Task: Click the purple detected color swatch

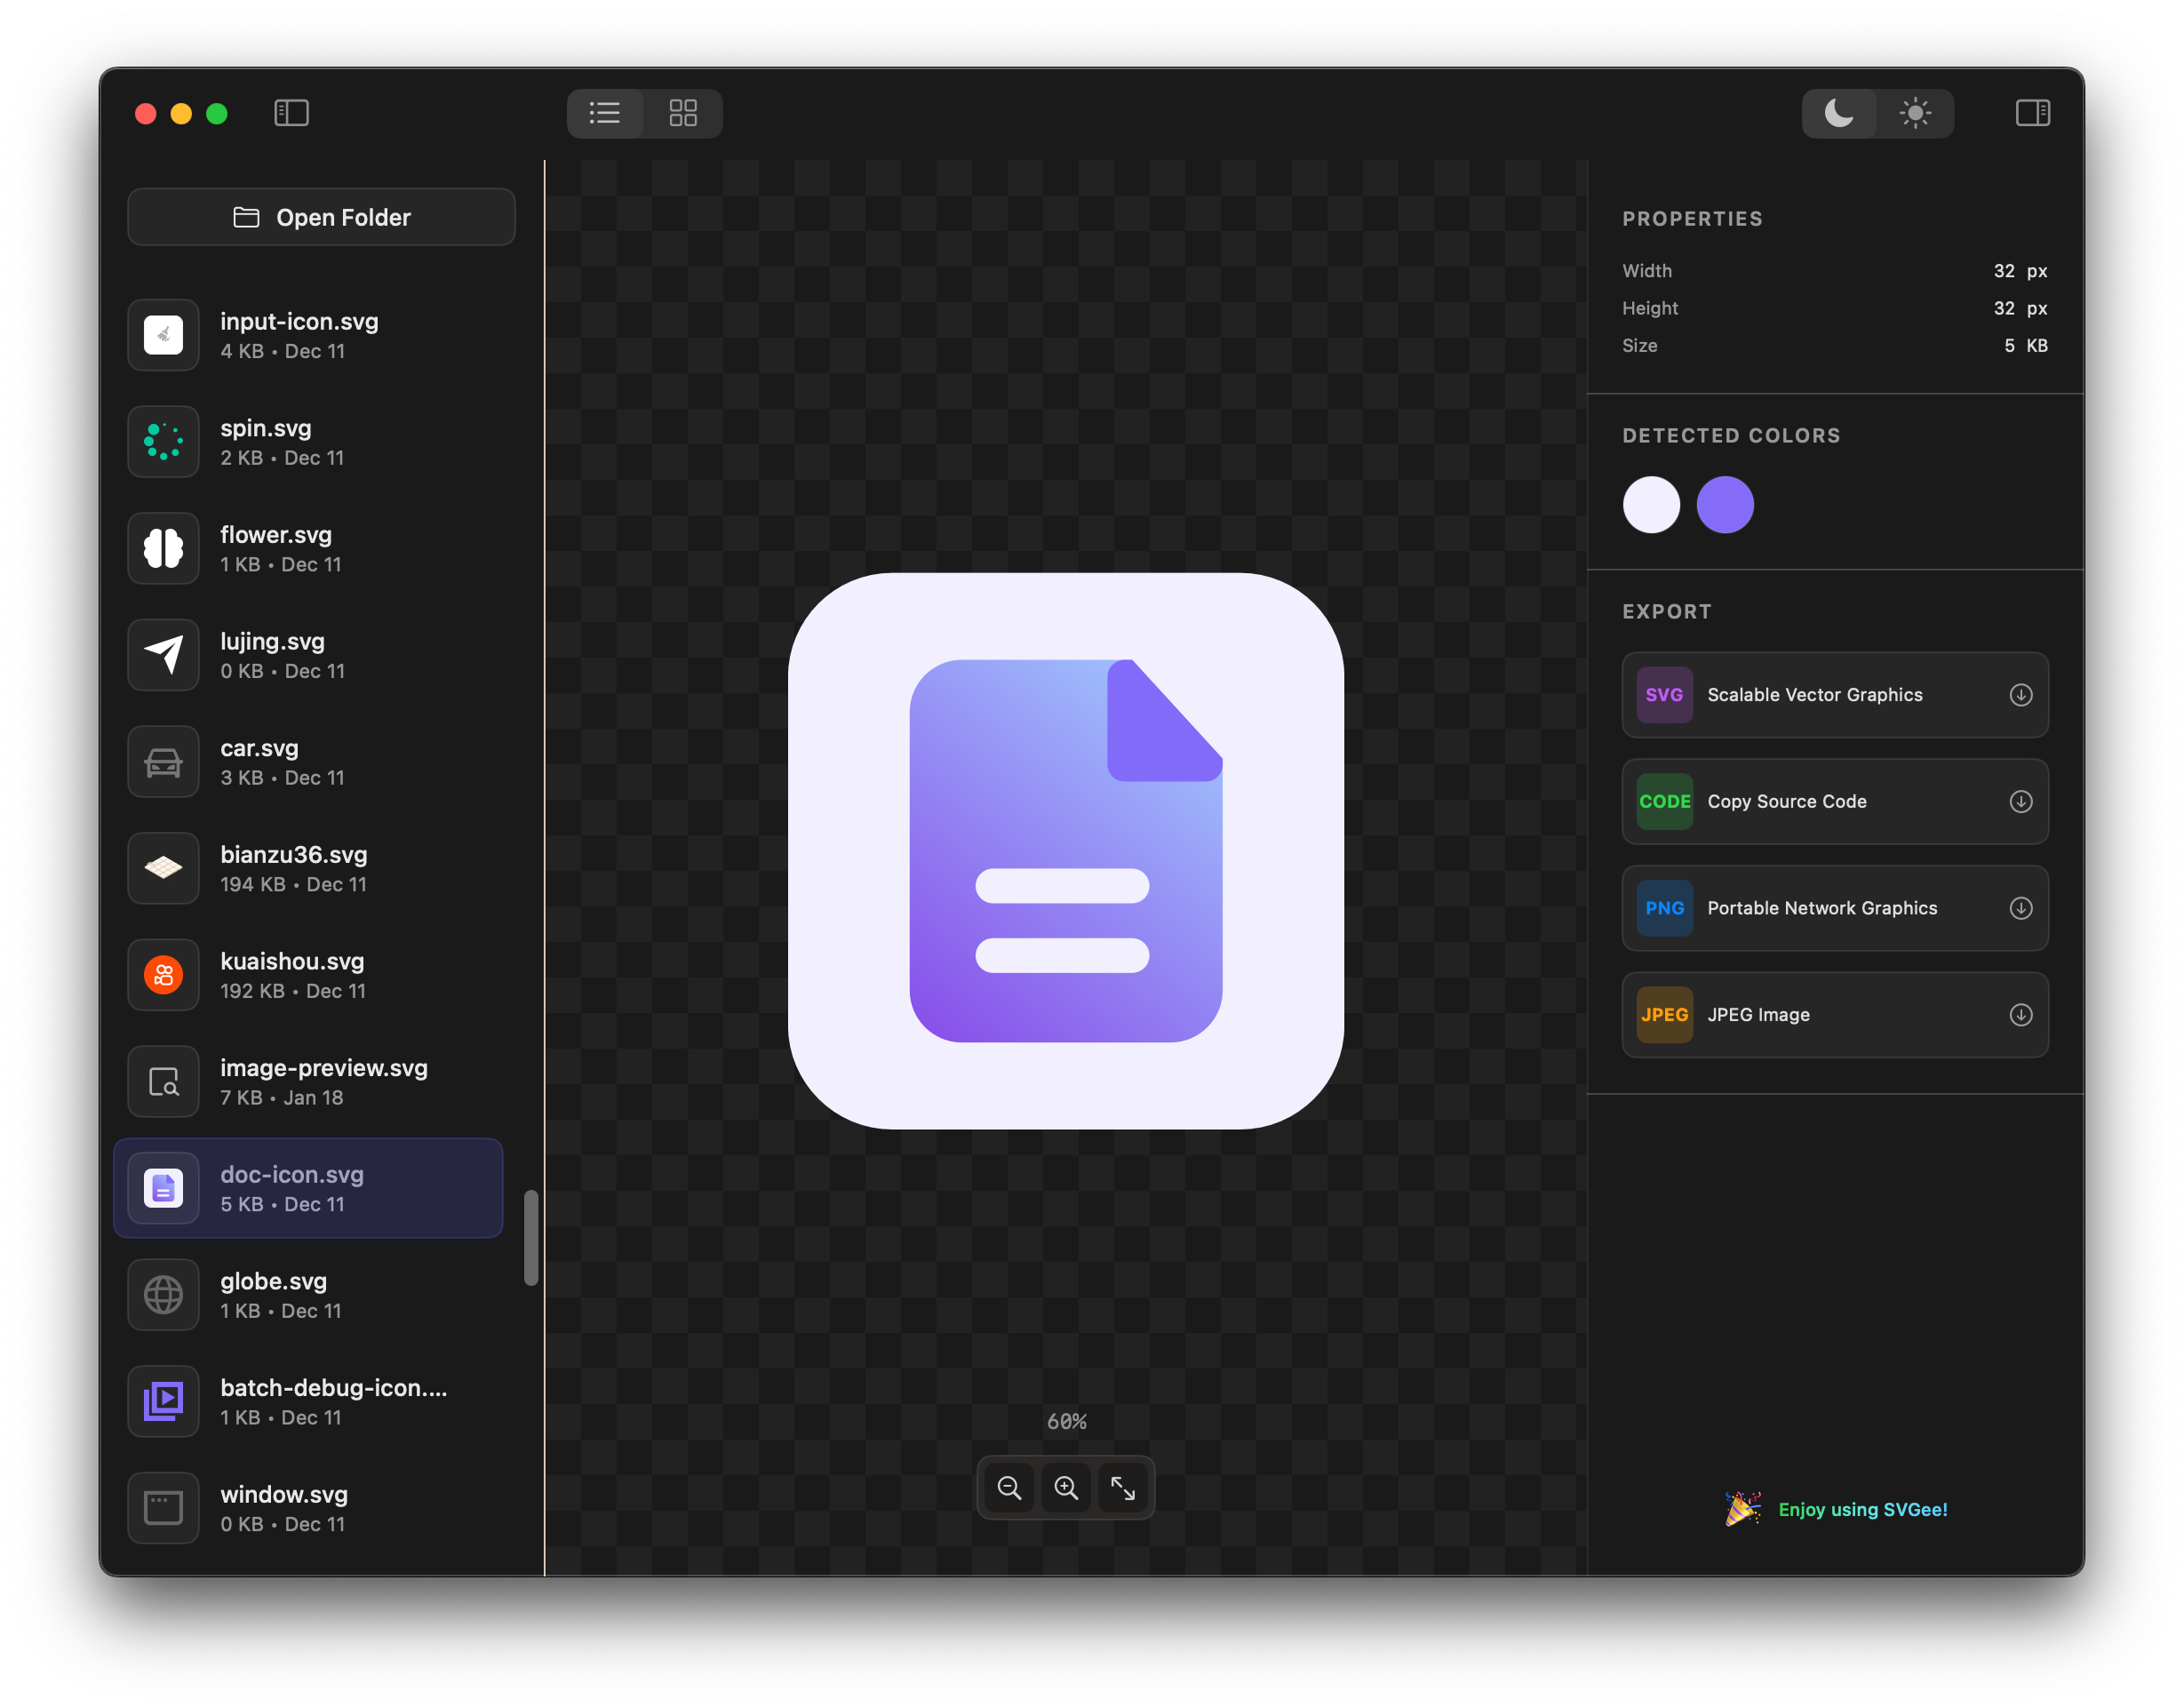Action: click(x=1725, y=505)
